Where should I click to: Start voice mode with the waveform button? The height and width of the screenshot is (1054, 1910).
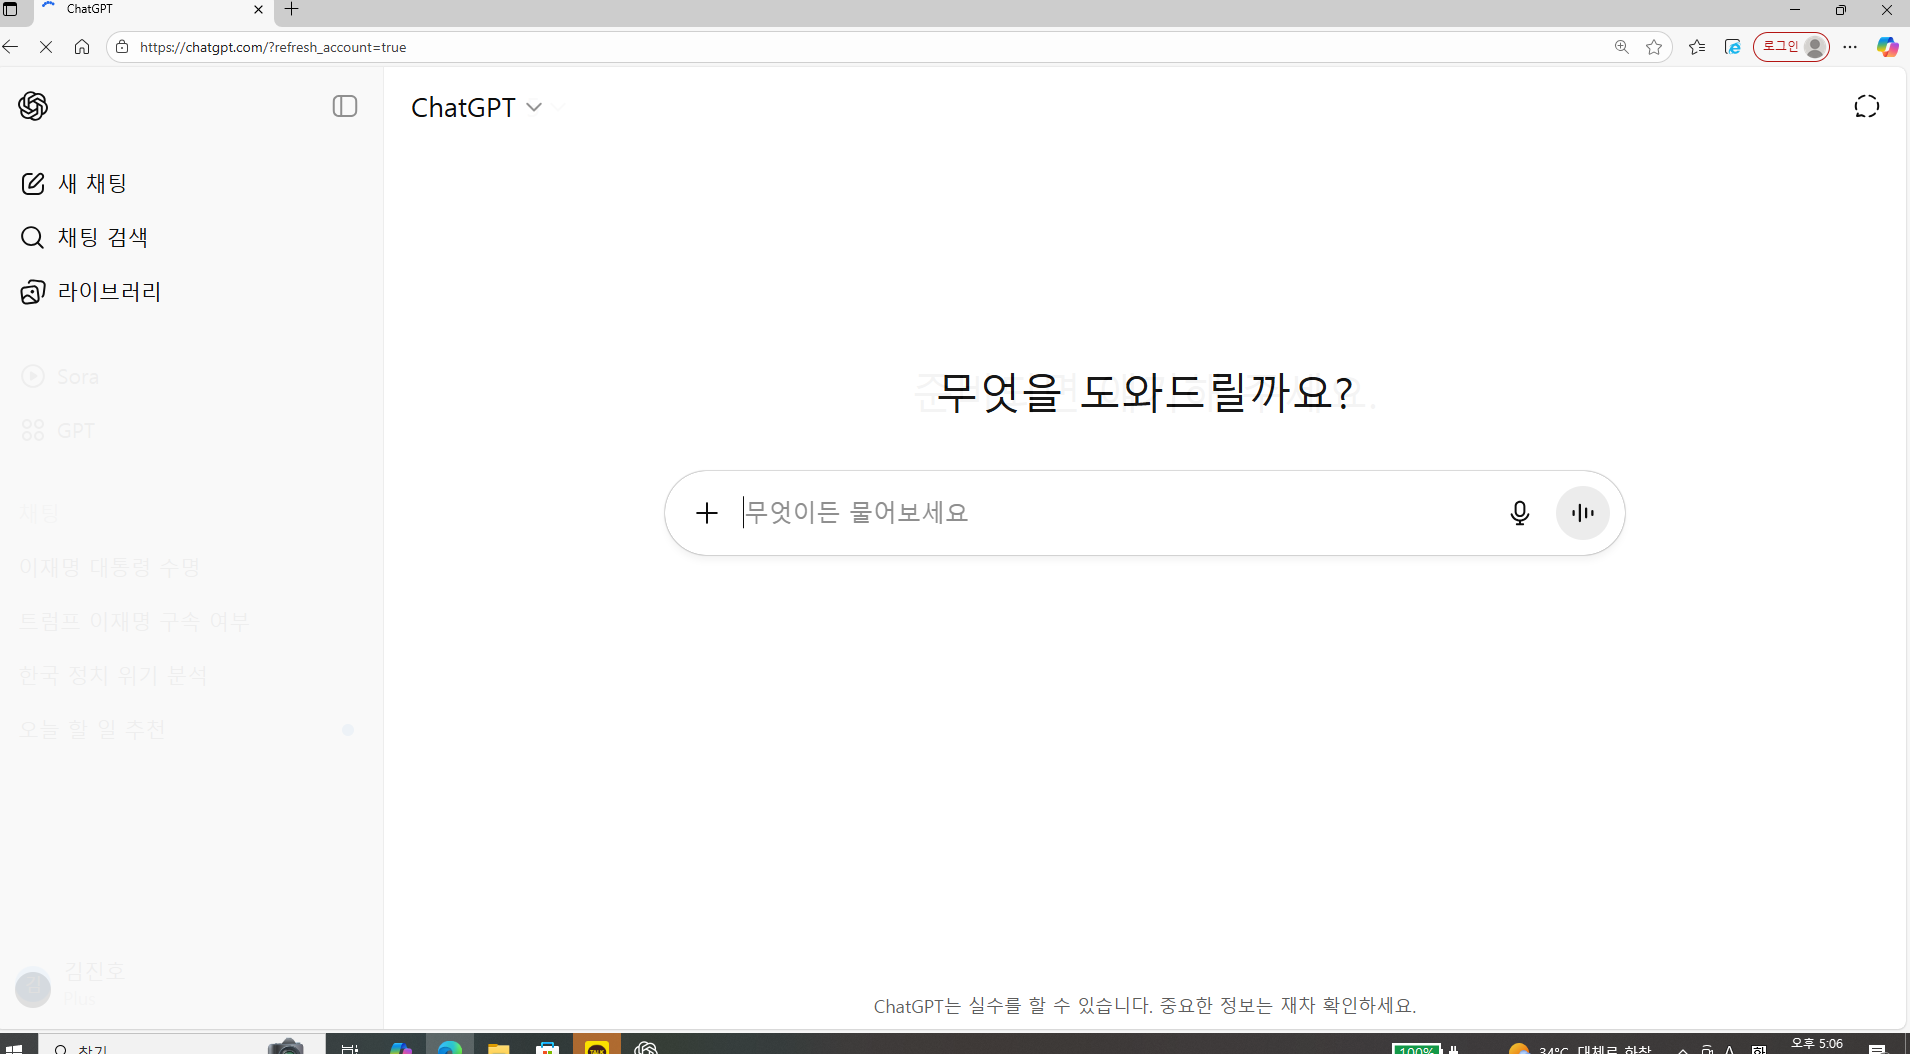(1582, 513)
